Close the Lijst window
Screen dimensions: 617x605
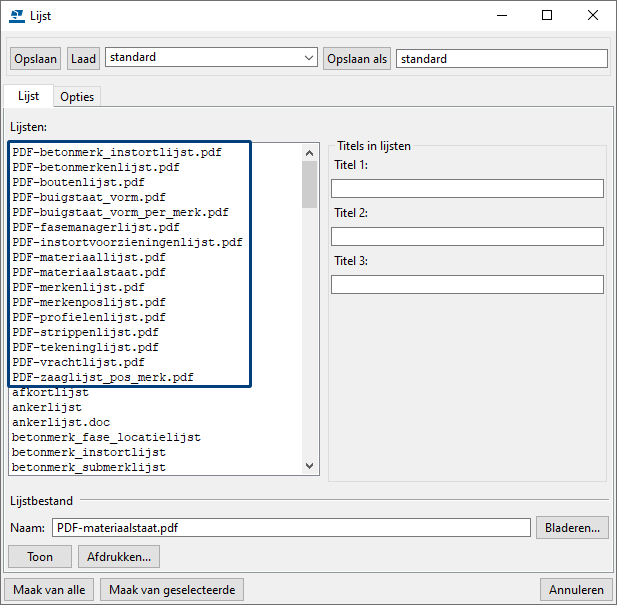[x=593, y=16]
